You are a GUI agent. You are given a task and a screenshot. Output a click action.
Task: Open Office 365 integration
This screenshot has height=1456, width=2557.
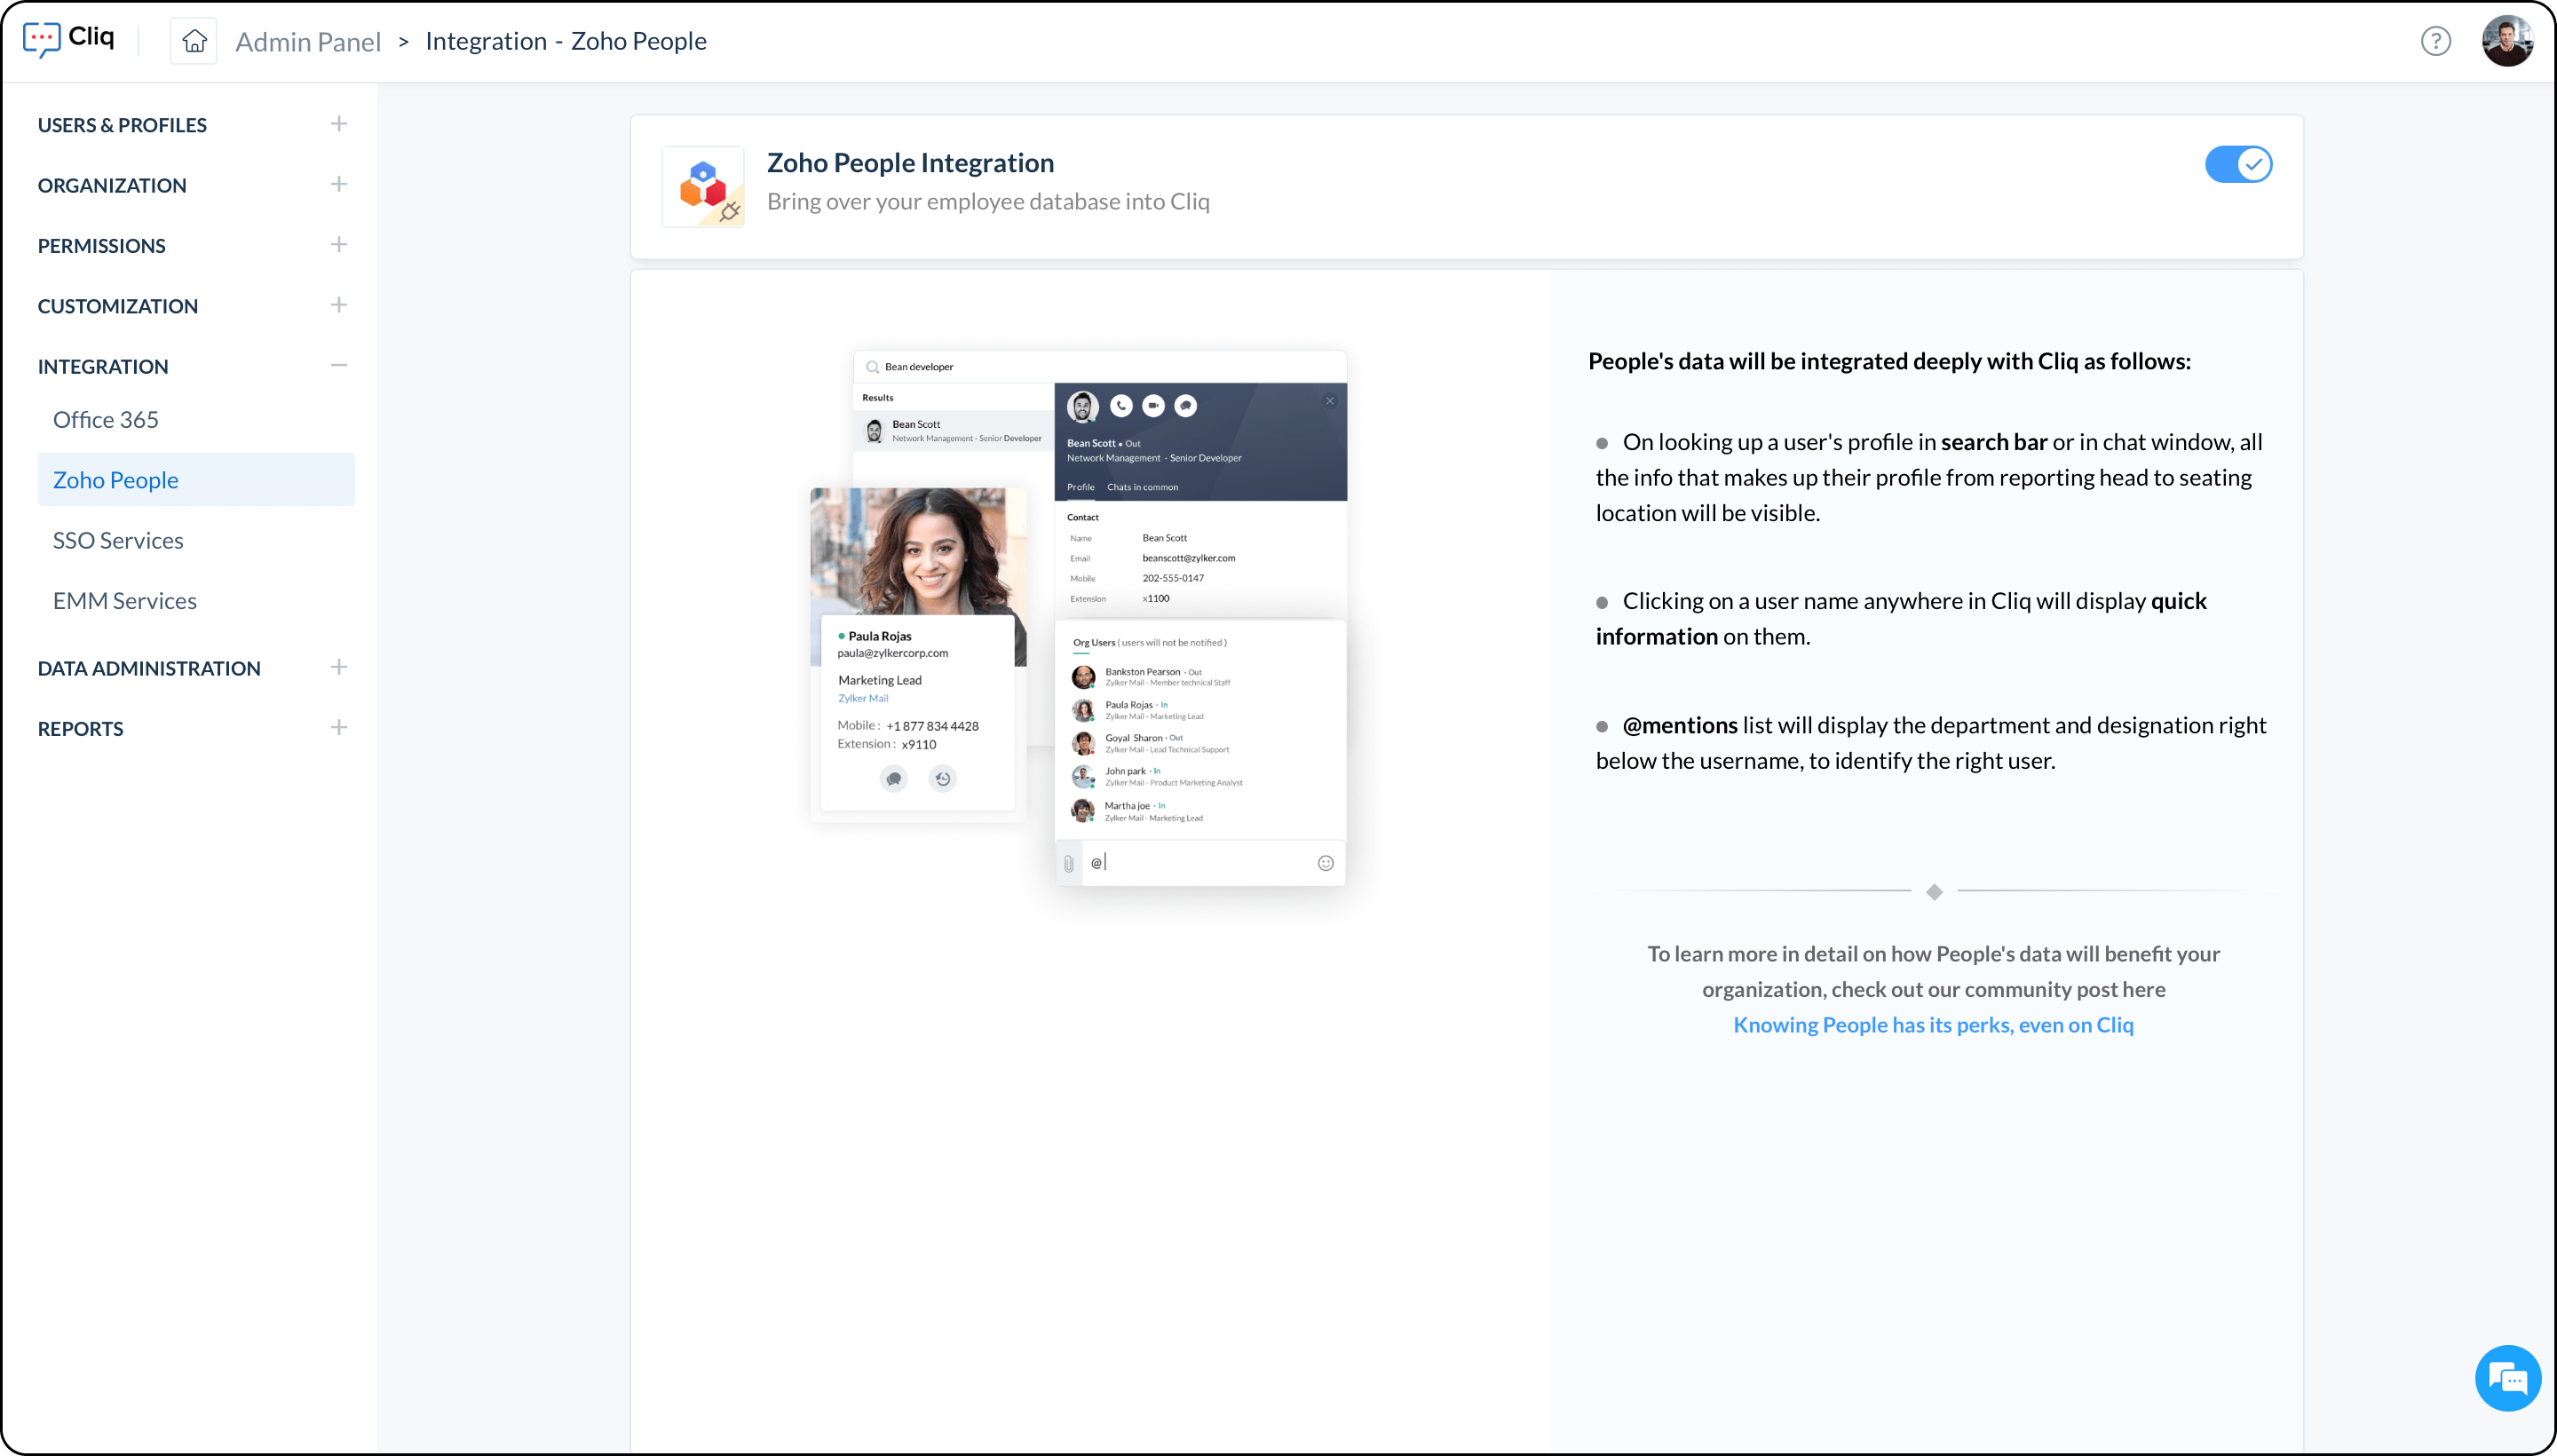point(106,419)
